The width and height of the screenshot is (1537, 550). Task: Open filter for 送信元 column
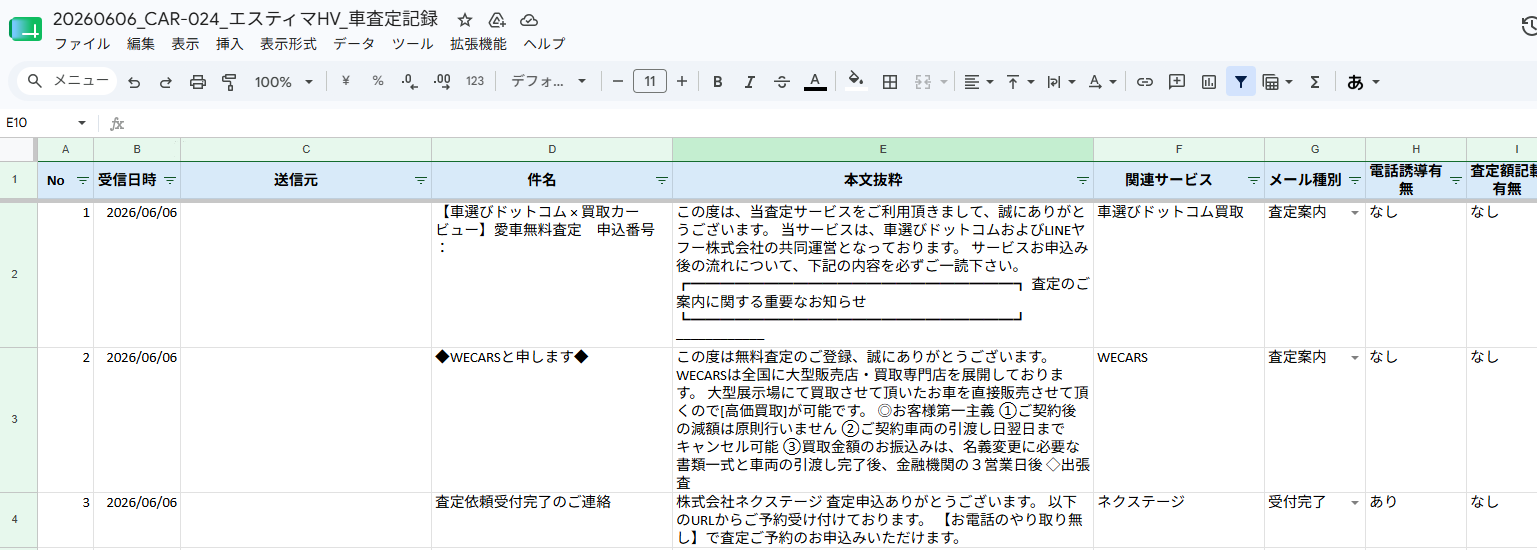[x=420, y=180]
